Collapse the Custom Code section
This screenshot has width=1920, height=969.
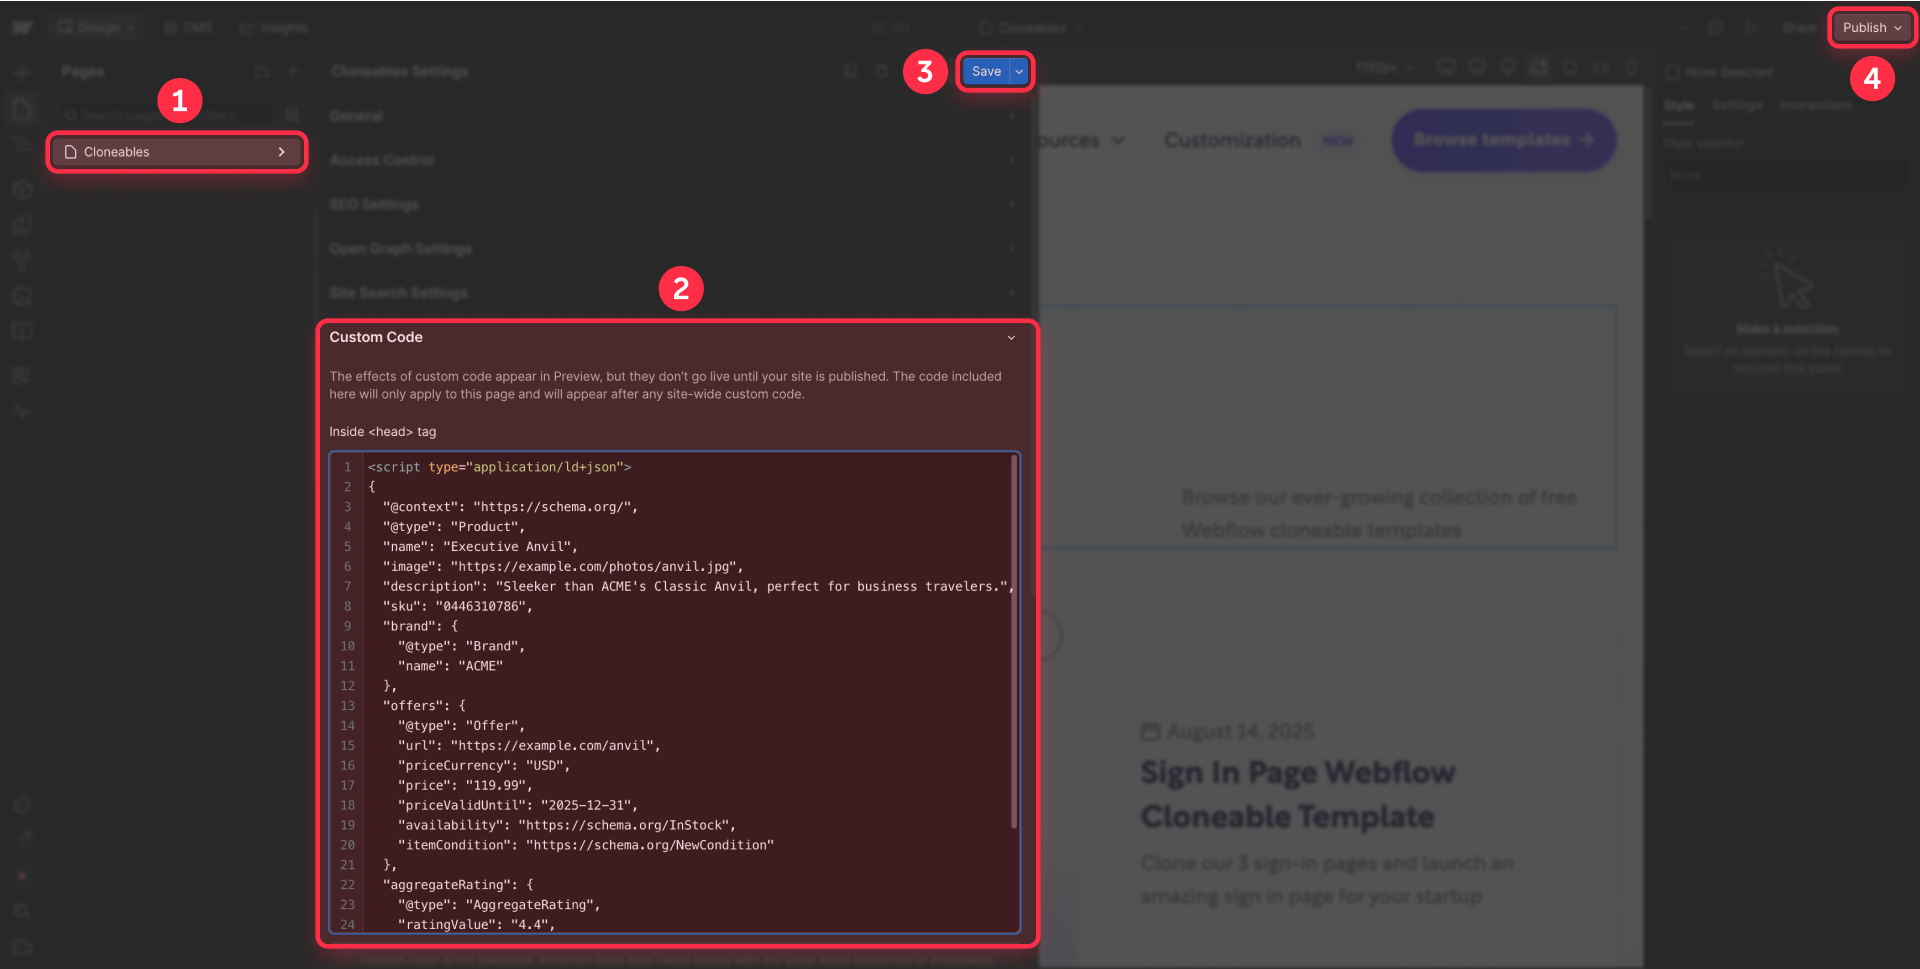coord(1011,337)
